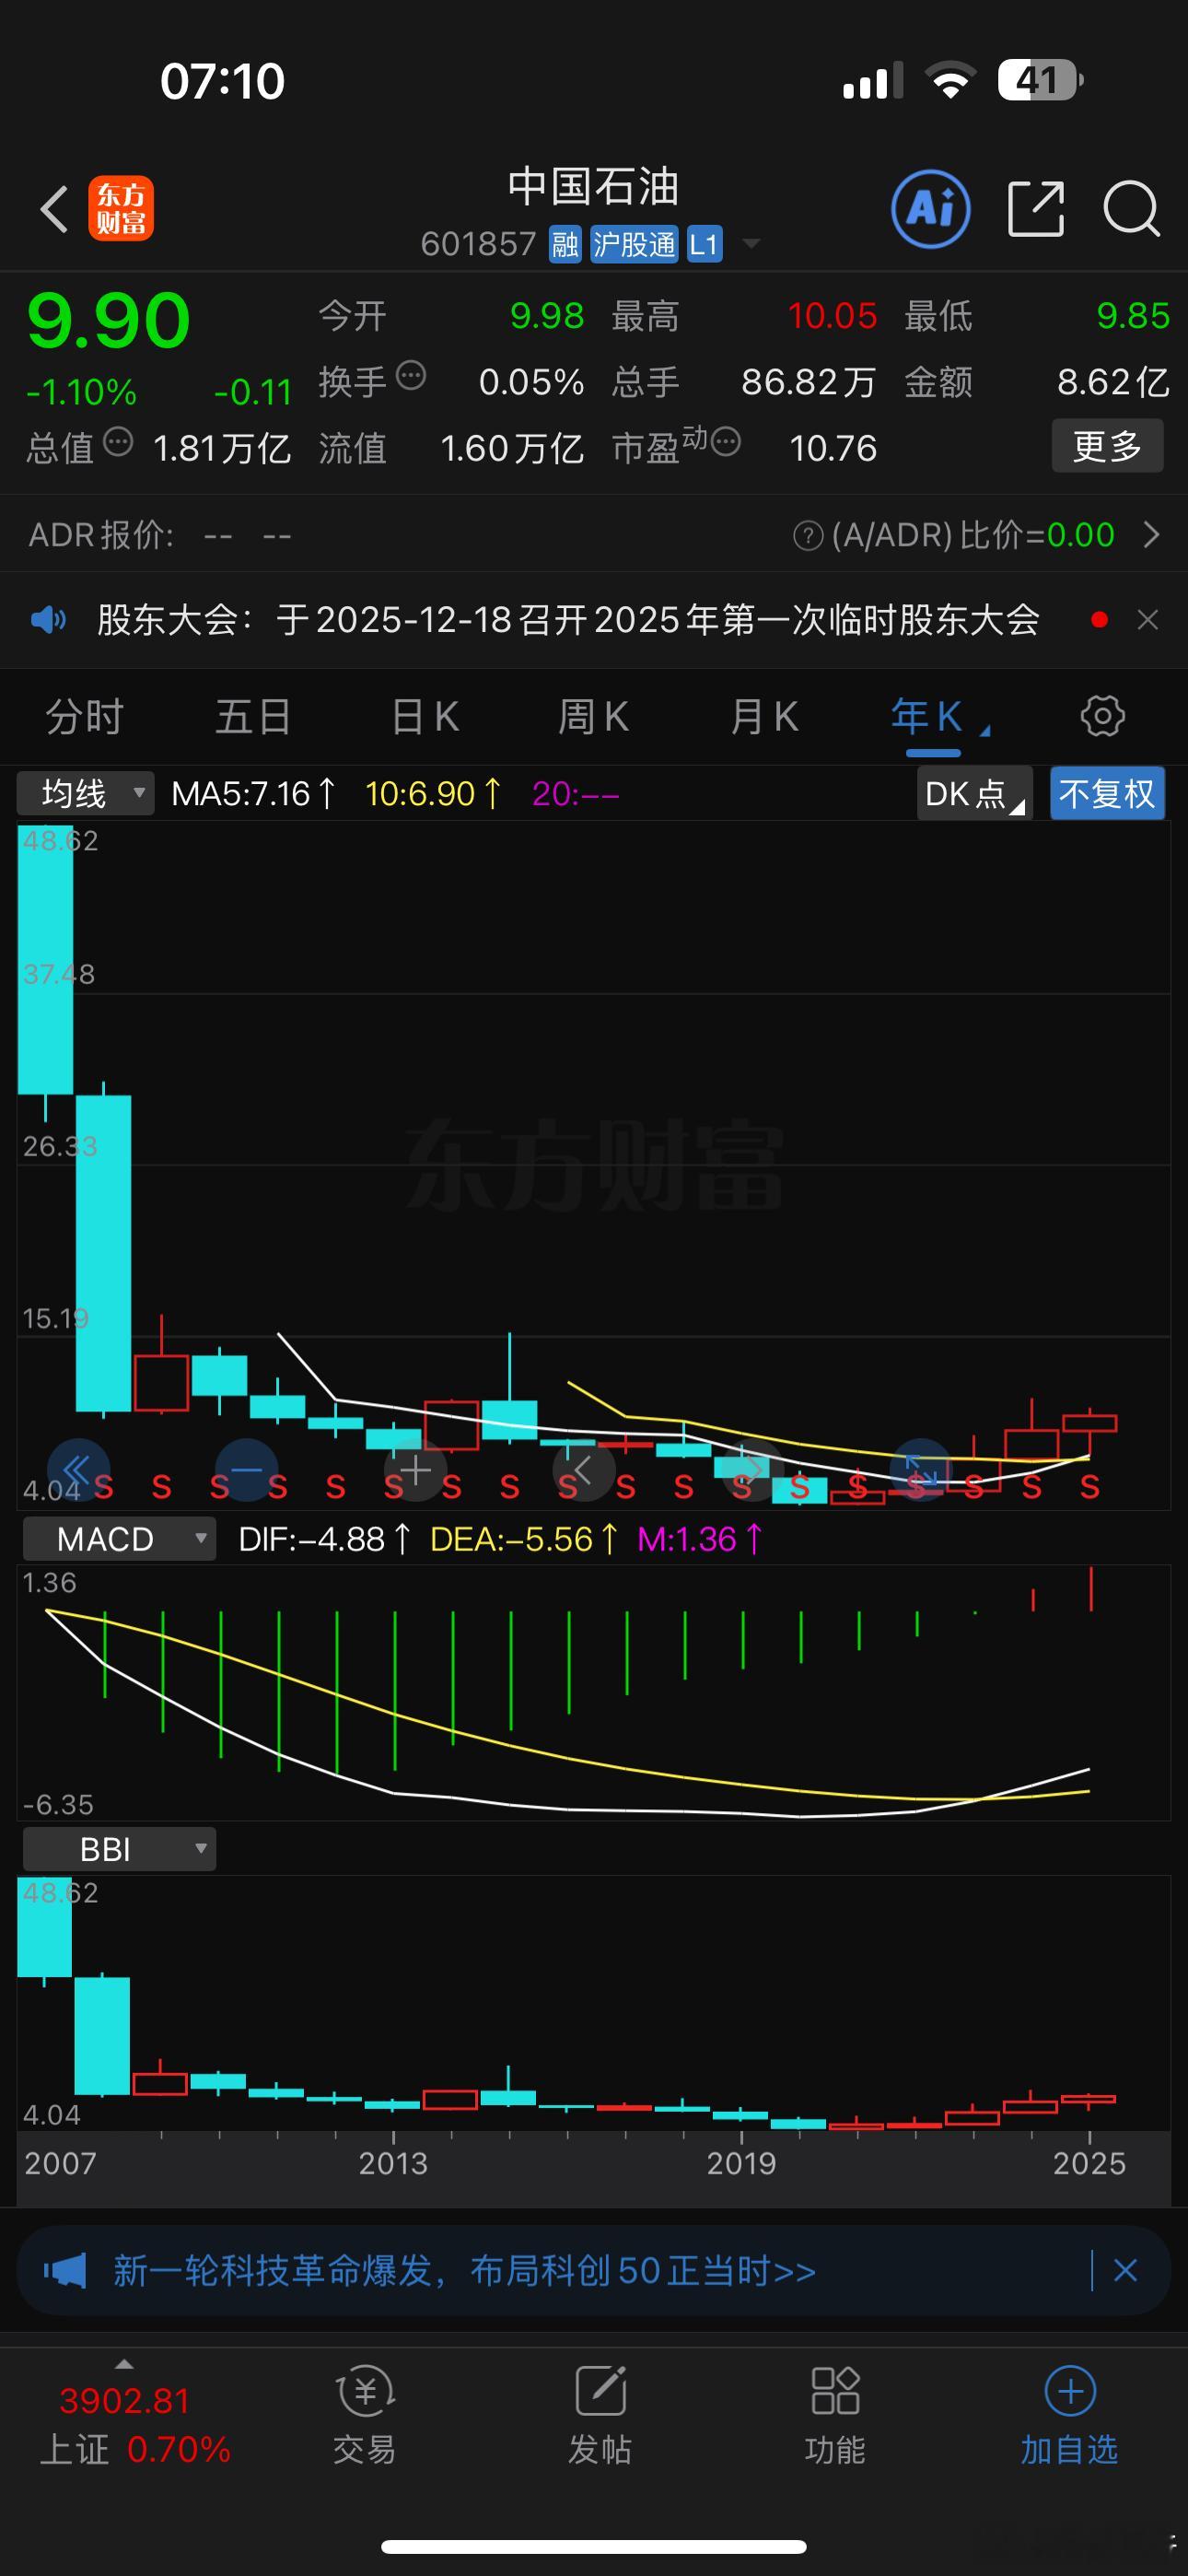Tap the 市盈 10.76 value
The image size is (1188, 2576).
[833, 448]
